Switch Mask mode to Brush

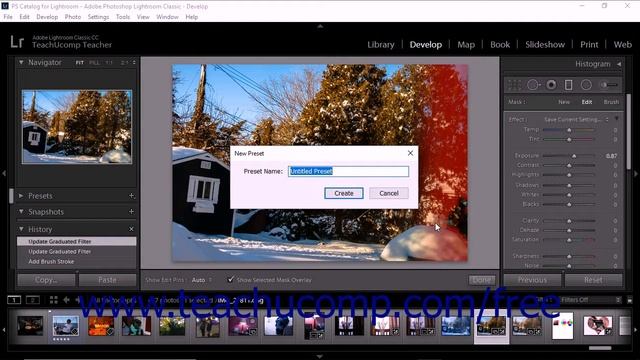point(611,102)
